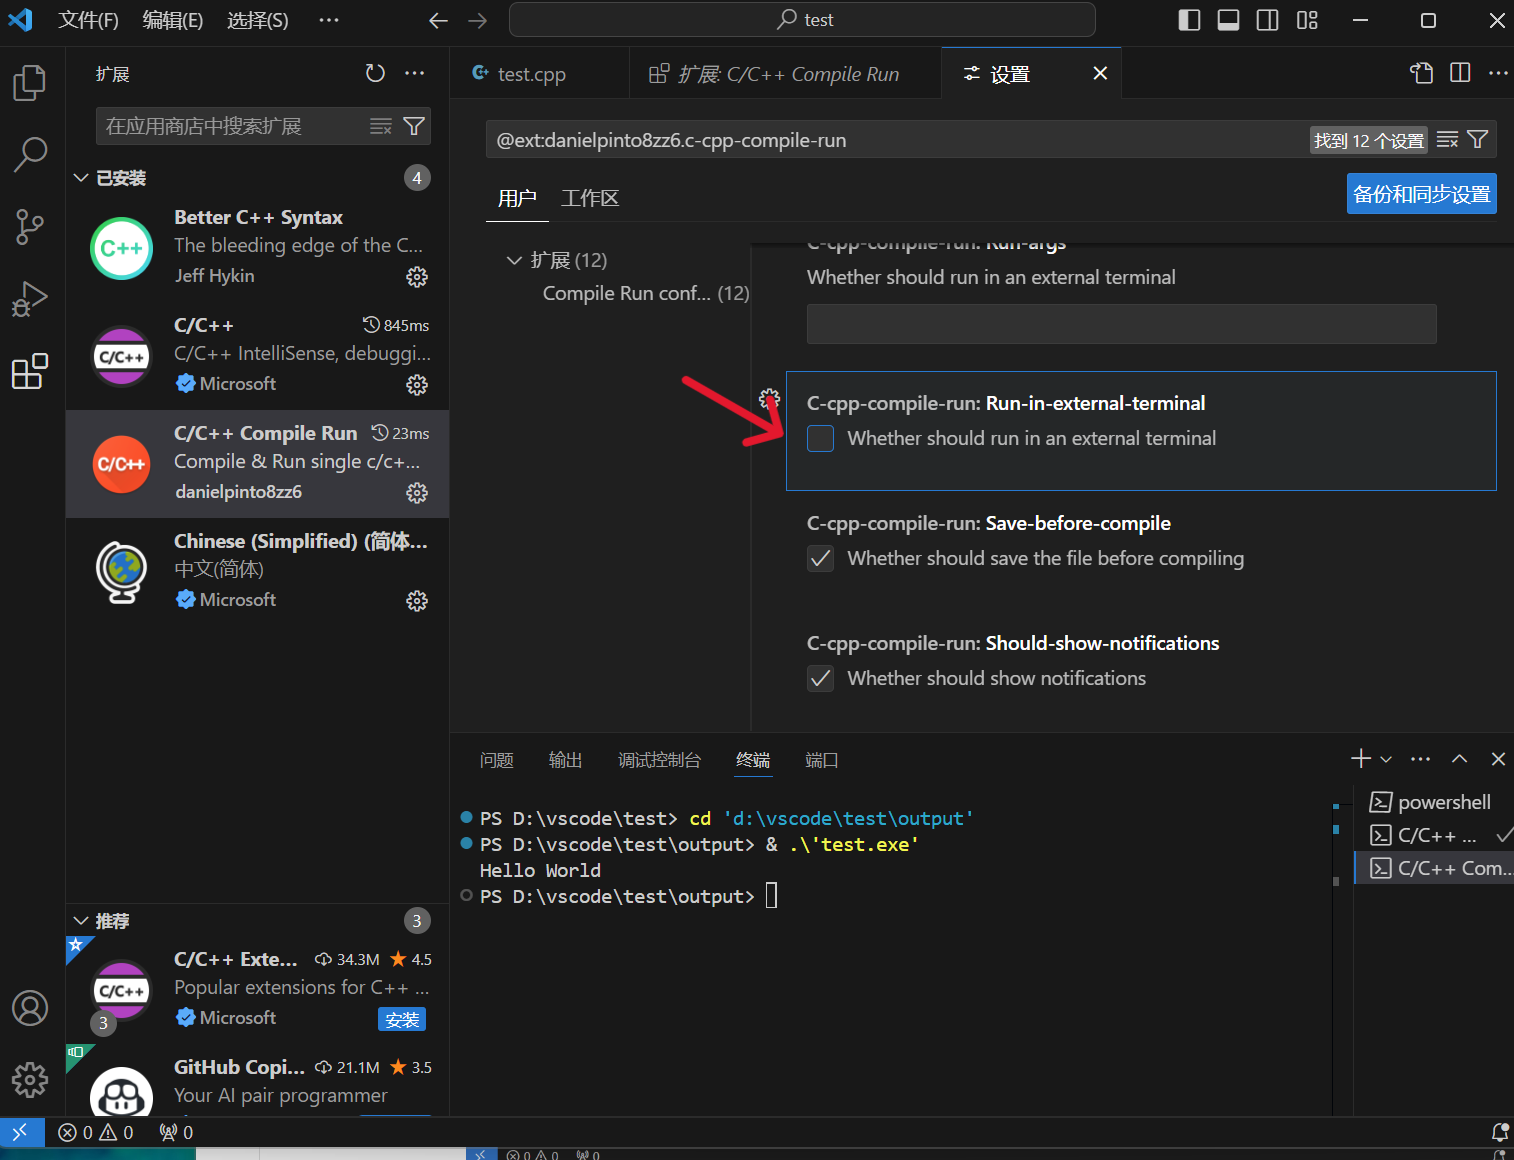Open the Extensions view icon
Viewport: 1514px width, 1160px height.
tap(30, 371)
